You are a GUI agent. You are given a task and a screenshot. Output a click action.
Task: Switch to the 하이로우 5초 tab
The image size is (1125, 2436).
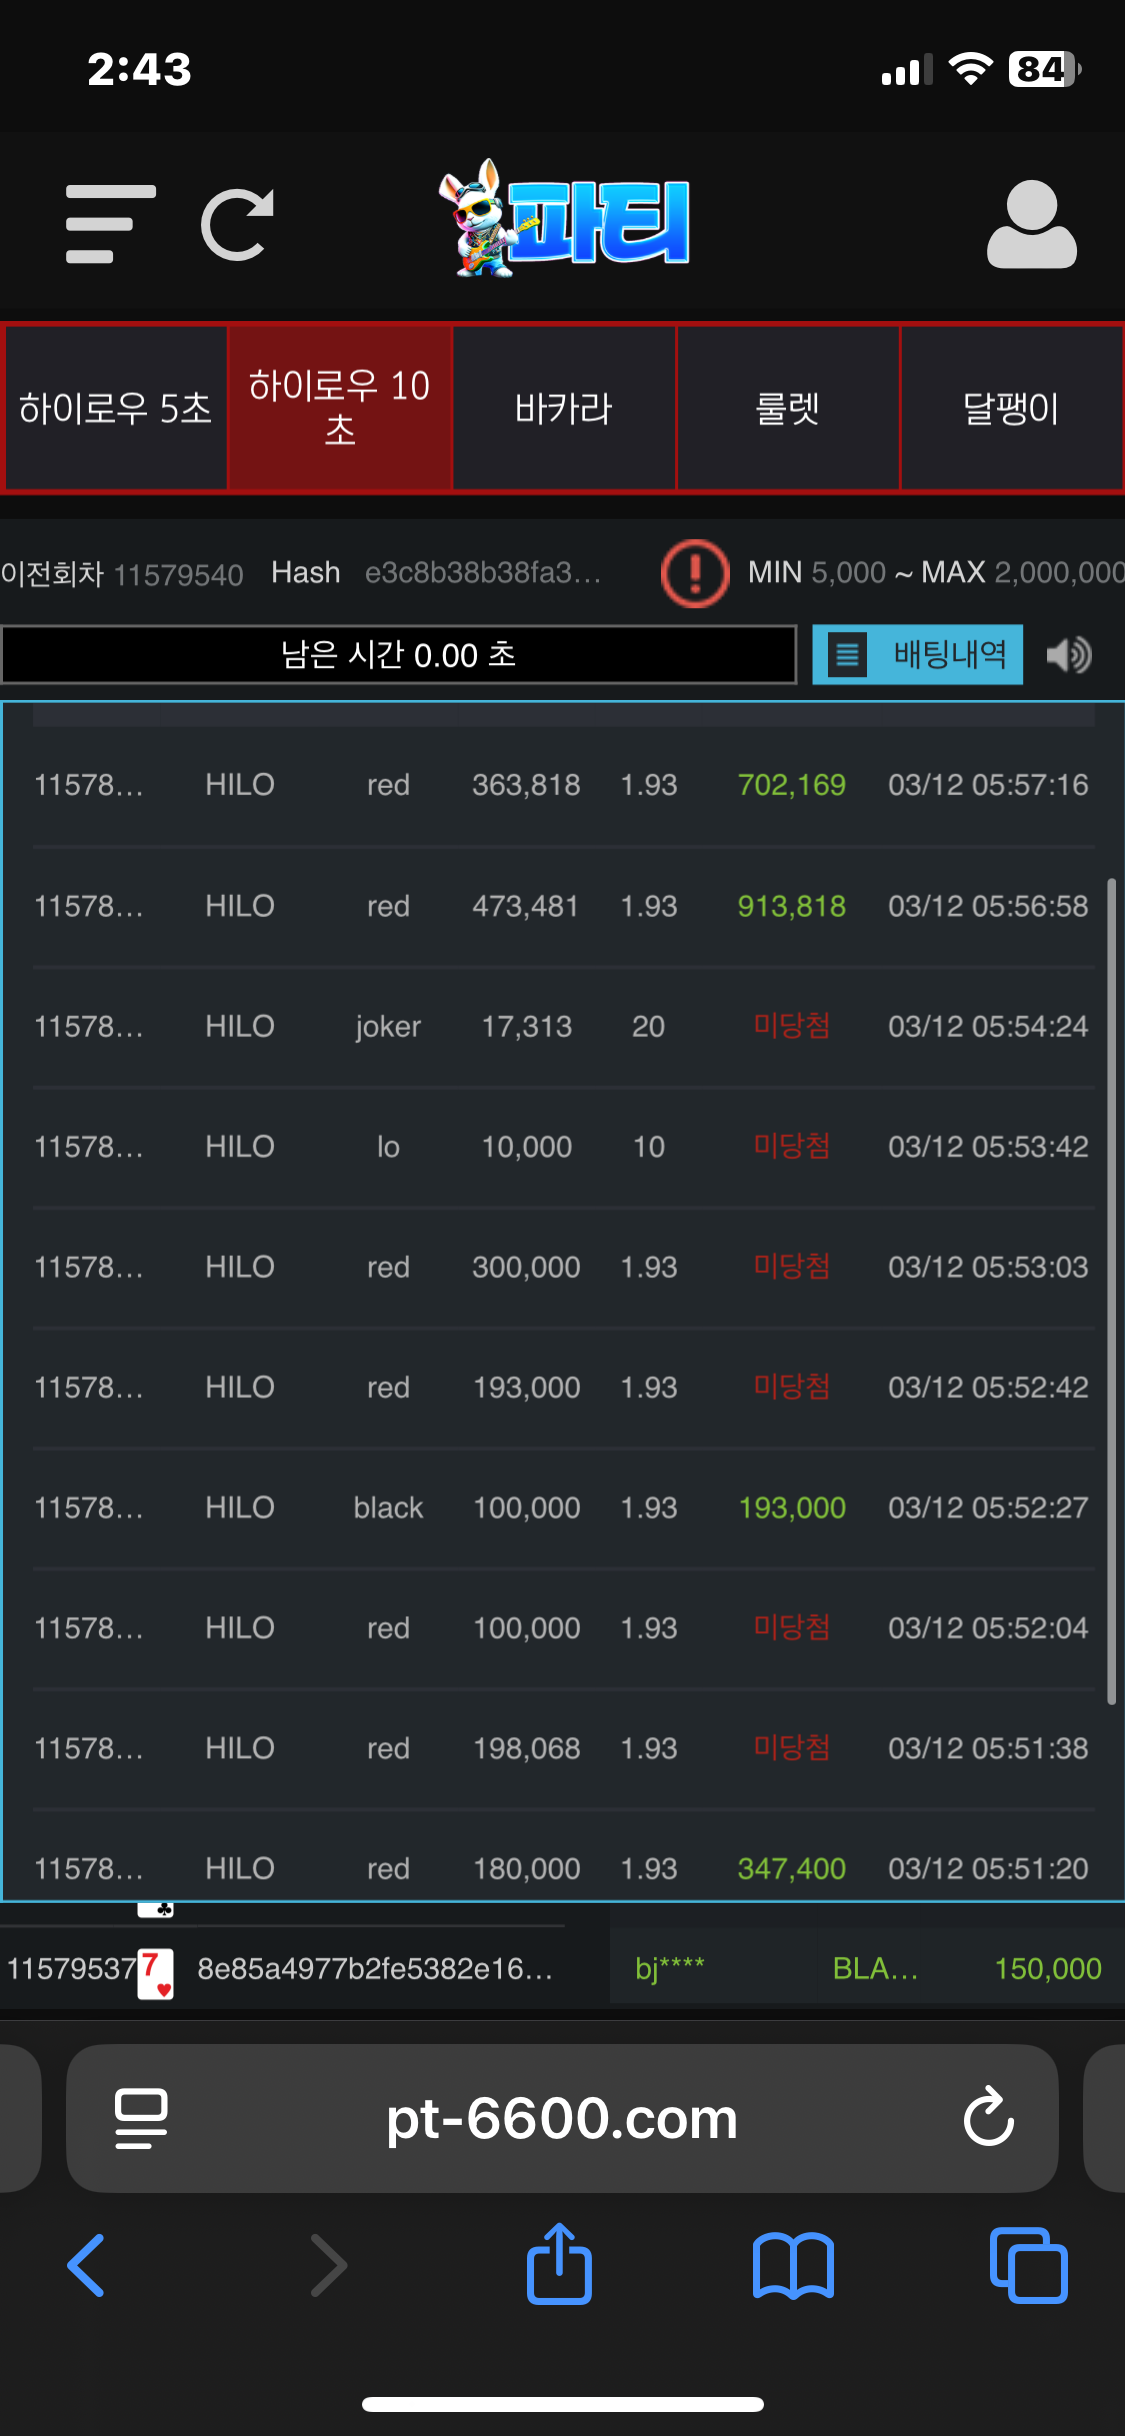click(x=115, y=408)
